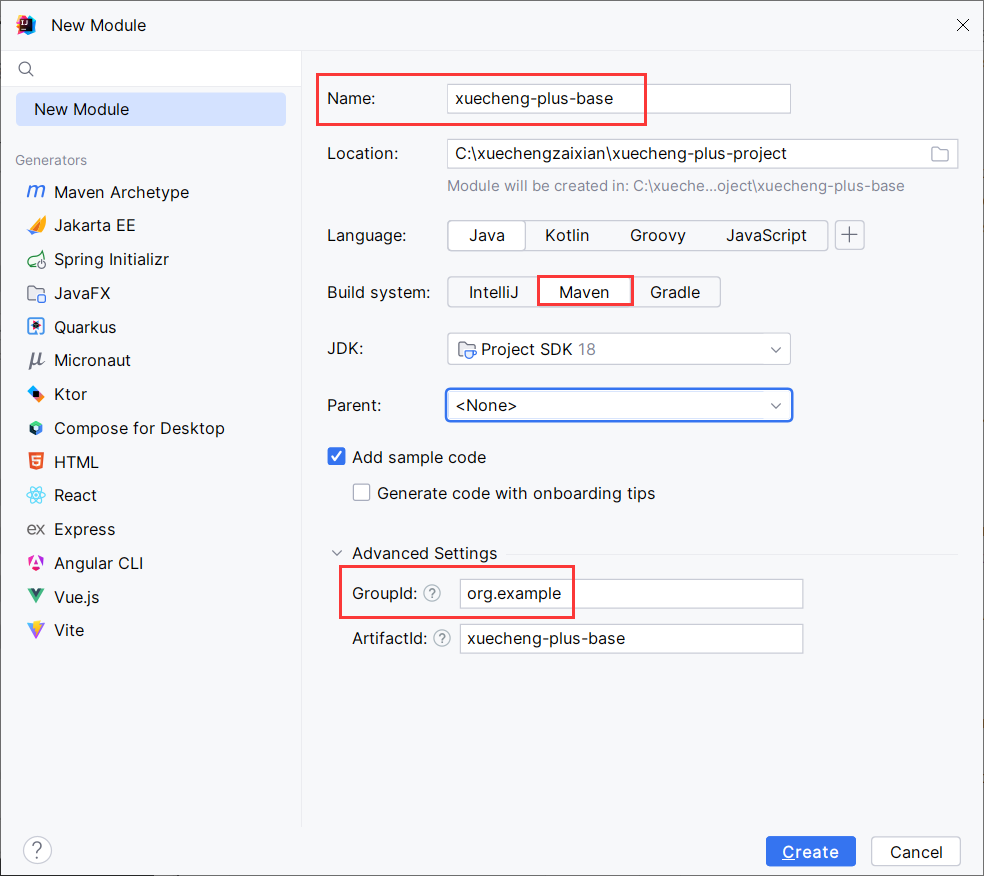This screenshot has width=984, height=876.
Task: Click the 'Generators' section heading
Action: click(x=51, y=160)
